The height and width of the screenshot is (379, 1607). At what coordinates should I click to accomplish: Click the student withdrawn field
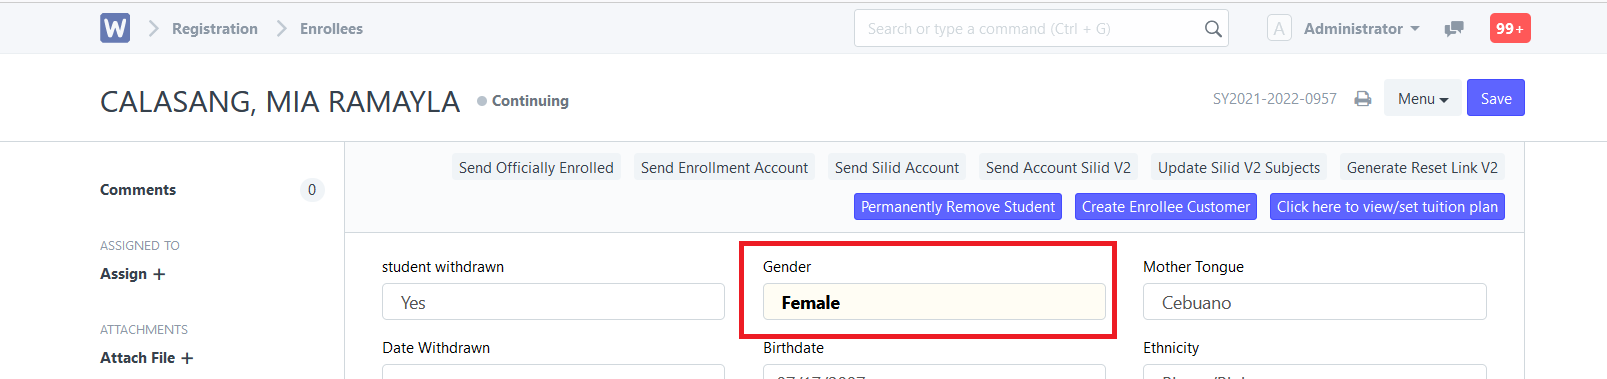pyautogui.click(x=553, y=302)
